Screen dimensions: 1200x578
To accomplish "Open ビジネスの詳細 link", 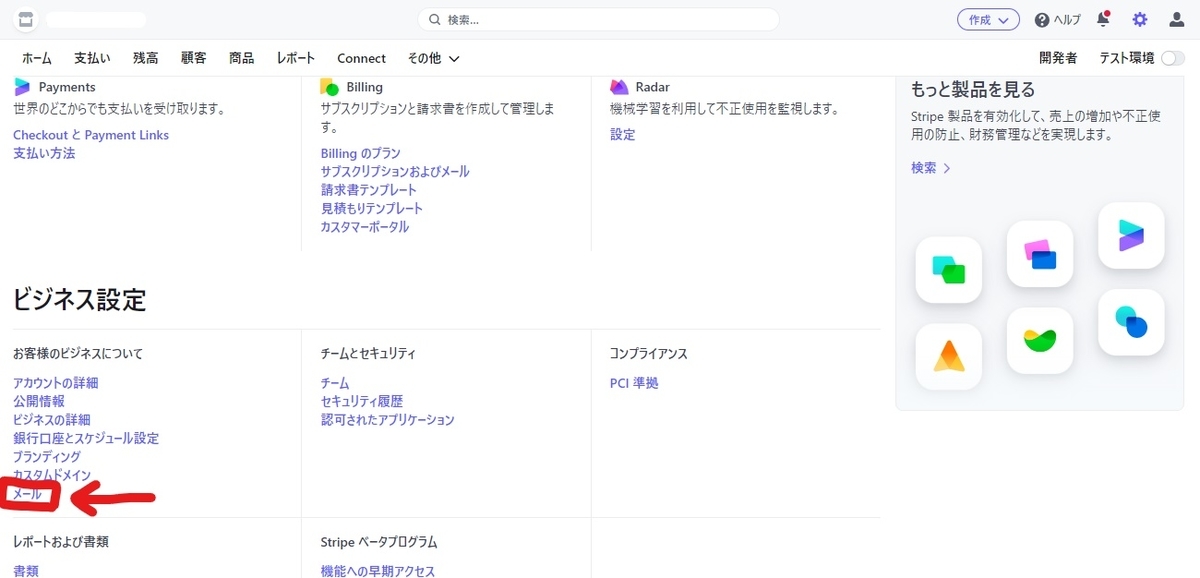I will [x=52, y=420].
